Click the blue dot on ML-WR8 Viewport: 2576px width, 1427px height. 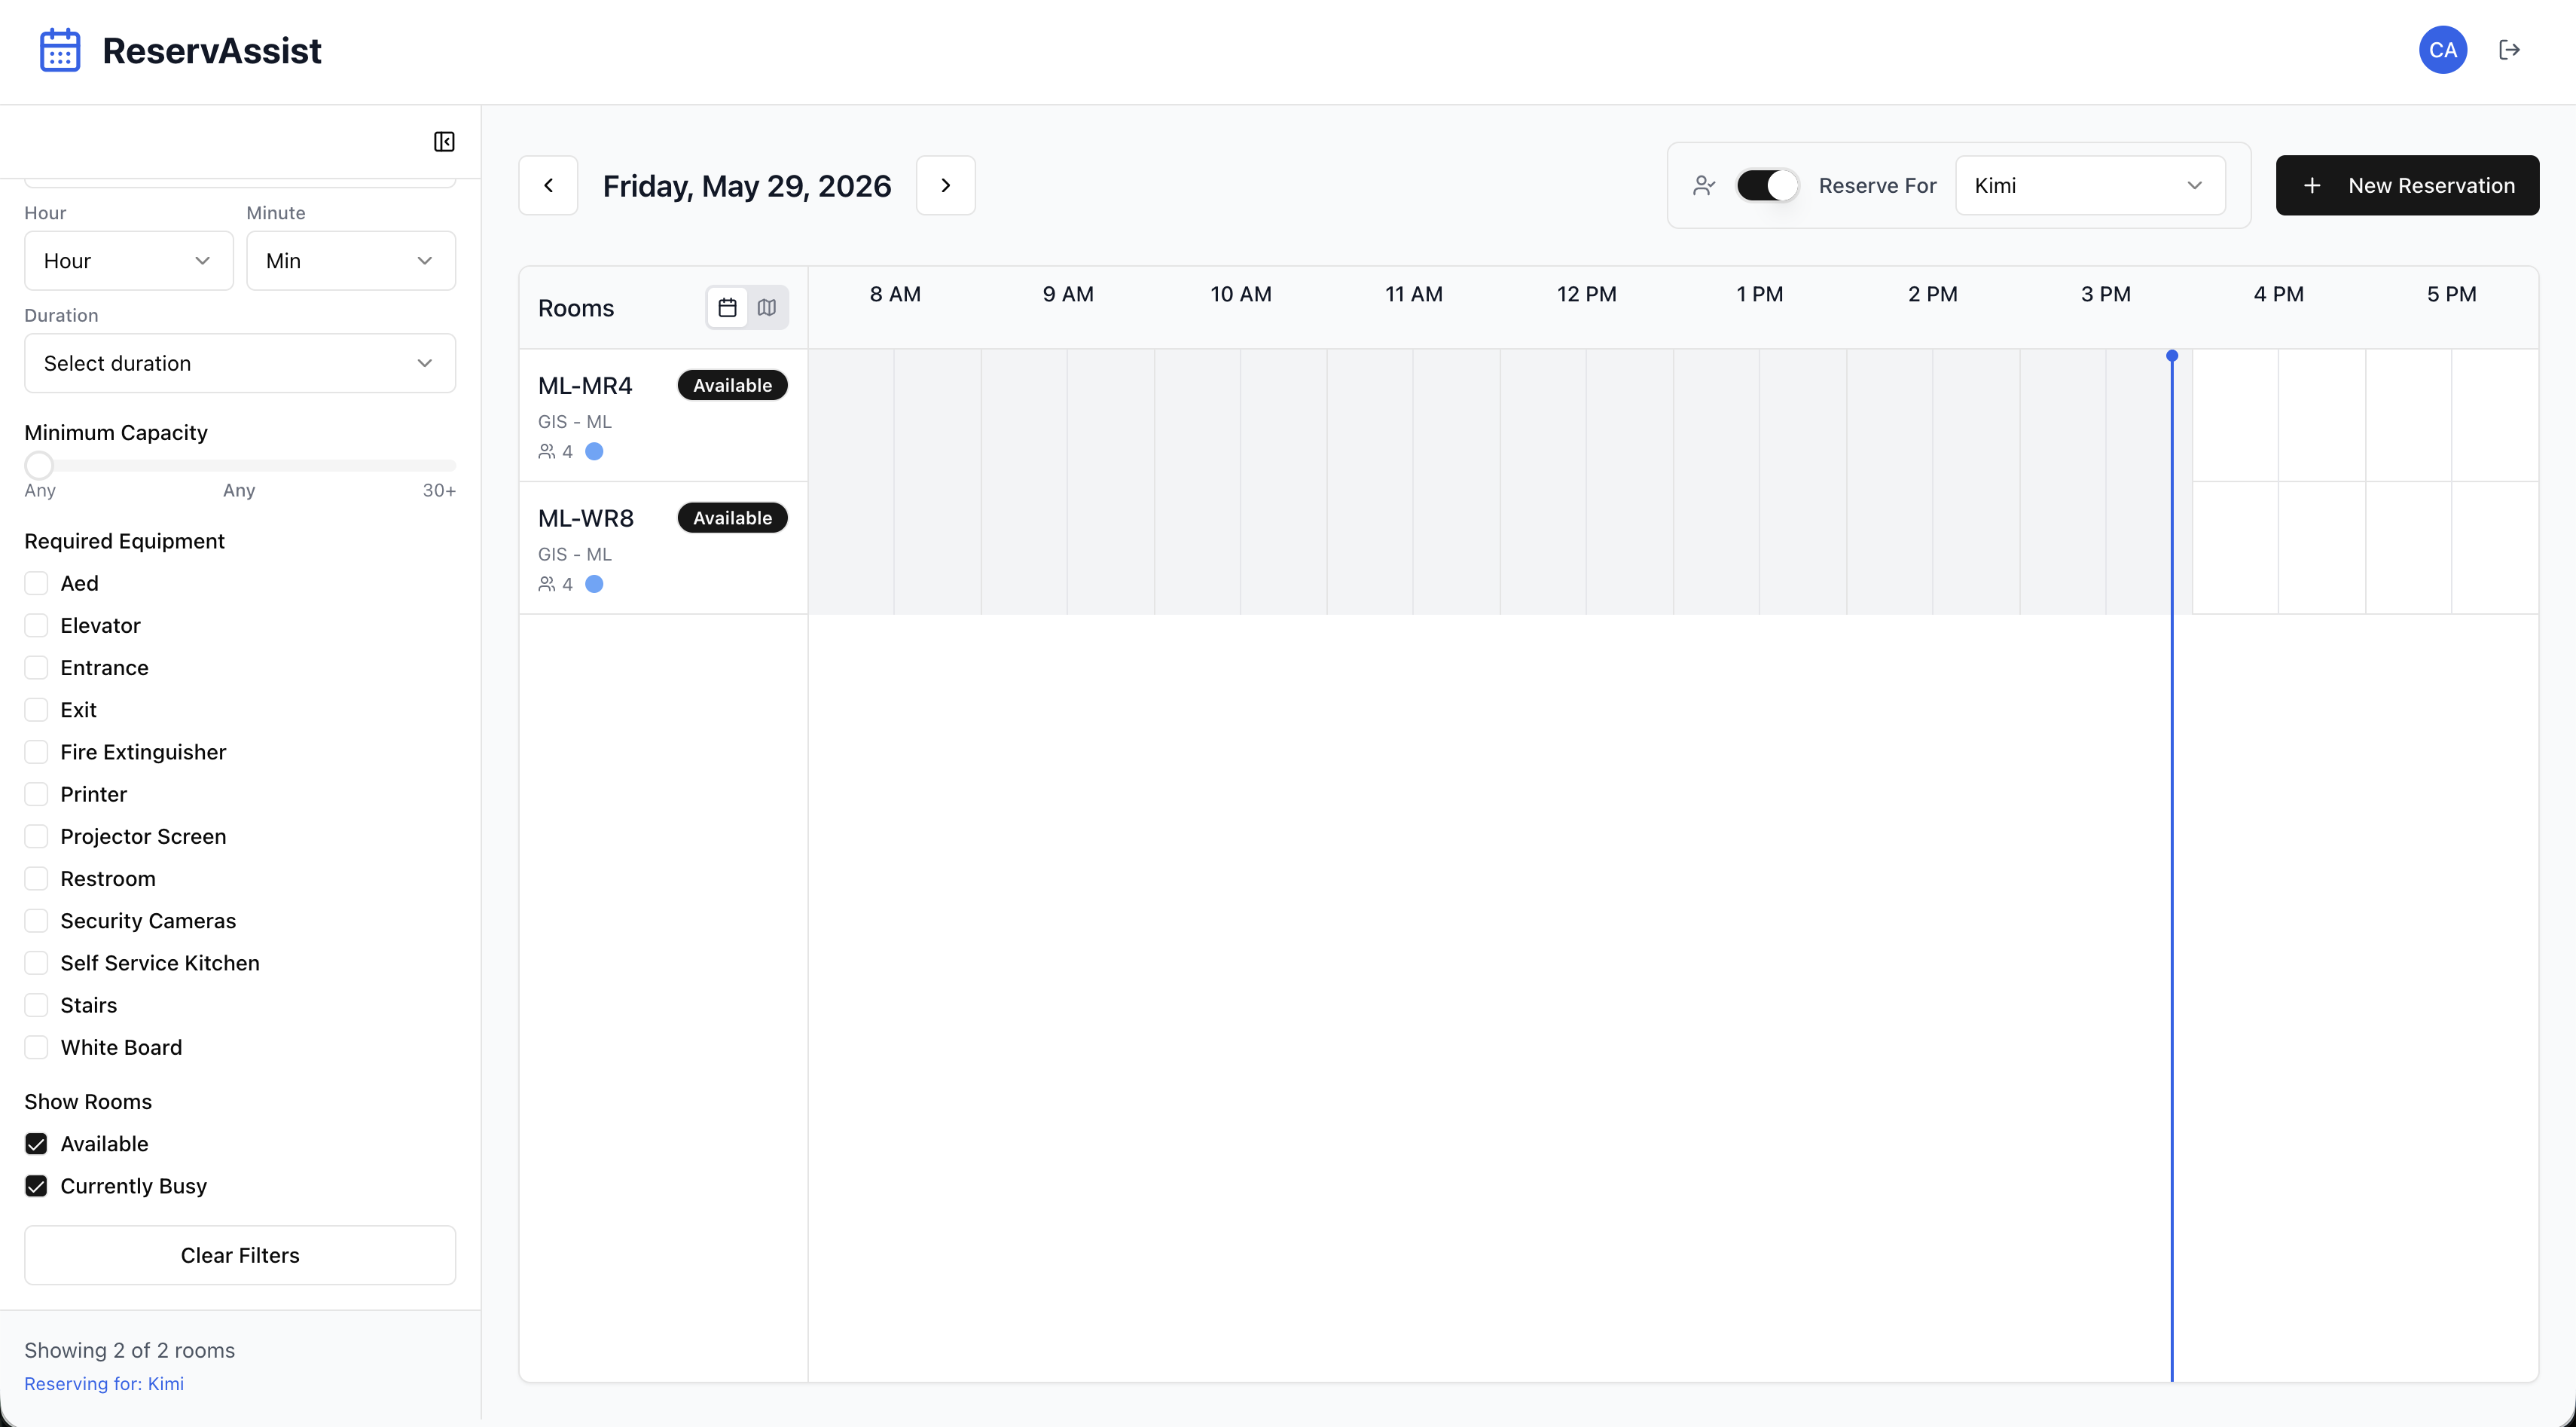594,584
